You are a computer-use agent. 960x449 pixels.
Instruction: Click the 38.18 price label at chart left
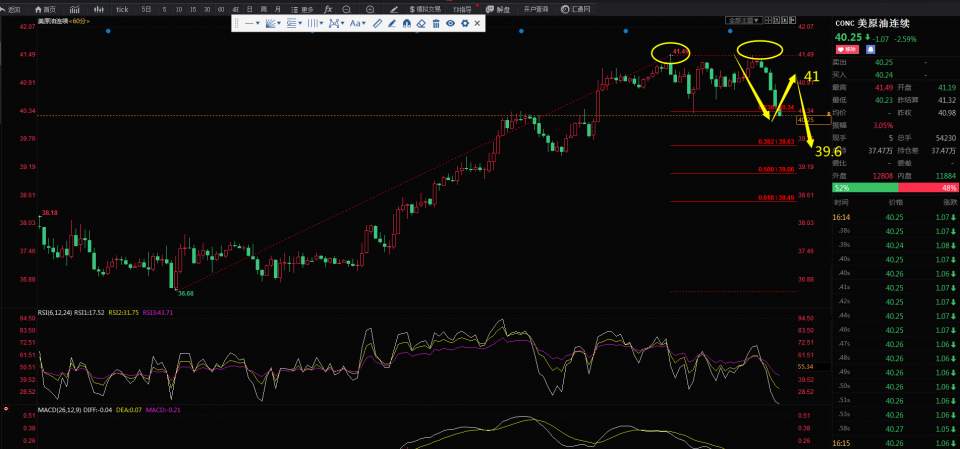50,213
